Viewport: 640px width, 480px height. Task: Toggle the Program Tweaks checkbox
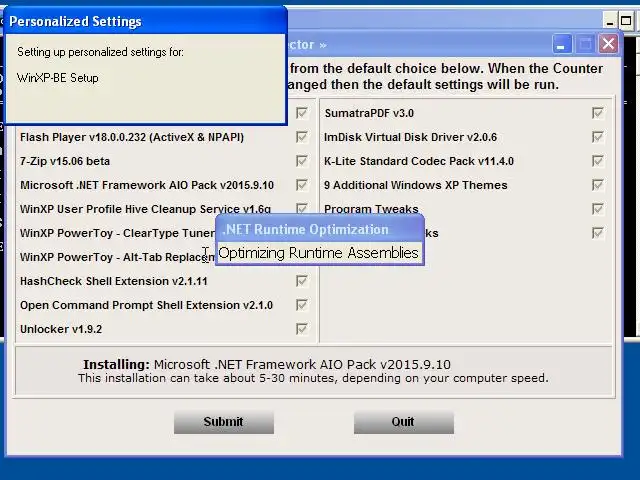point(598,209)
